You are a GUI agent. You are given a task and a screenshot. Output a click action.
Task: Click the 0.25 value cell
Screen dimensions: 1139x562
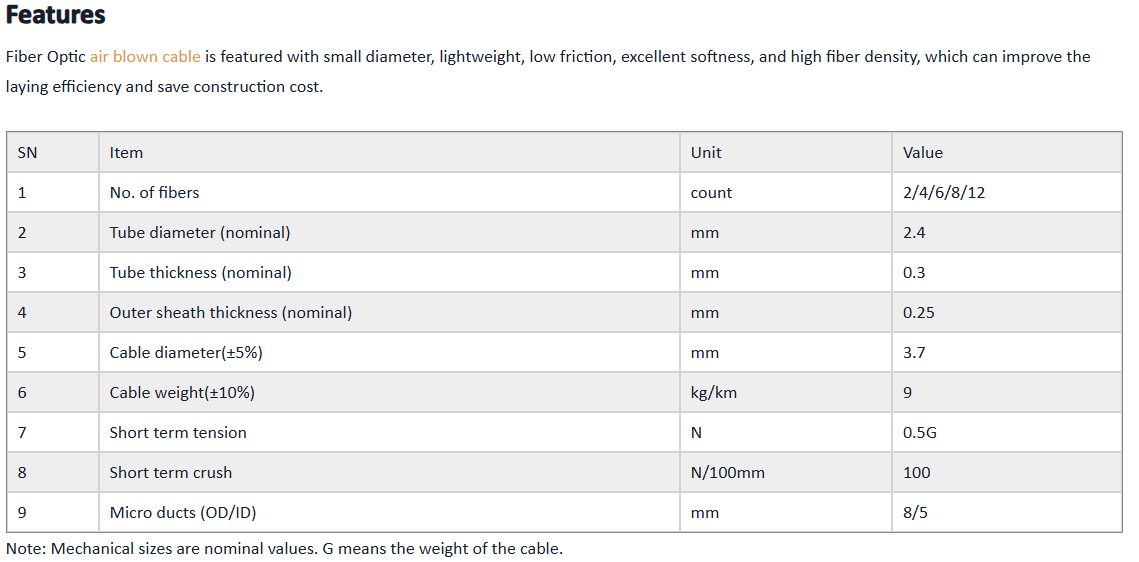[1007, 312]
